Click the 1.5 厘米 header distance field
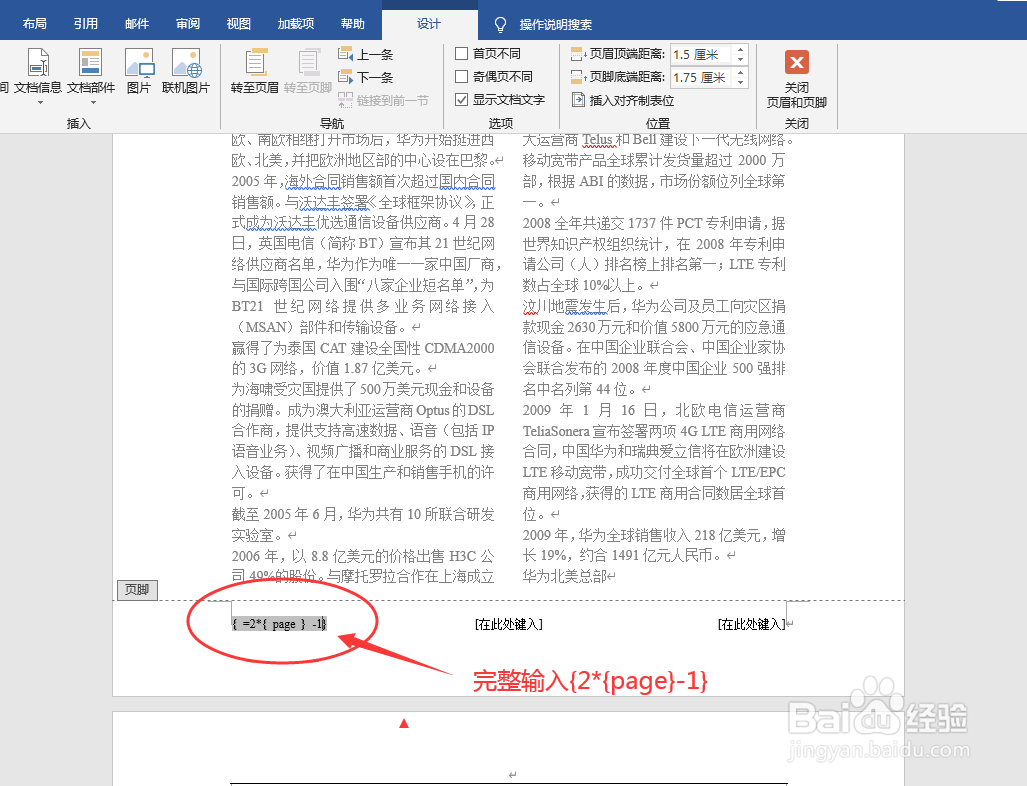 click(x=701, y=54)
